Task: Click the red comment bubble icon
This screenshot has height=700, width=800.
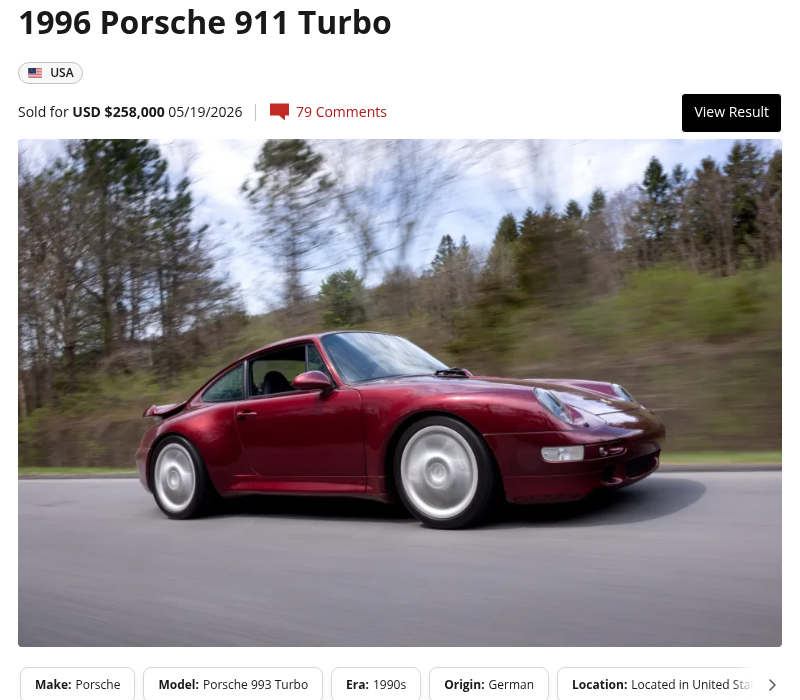Action: point(279,112)
